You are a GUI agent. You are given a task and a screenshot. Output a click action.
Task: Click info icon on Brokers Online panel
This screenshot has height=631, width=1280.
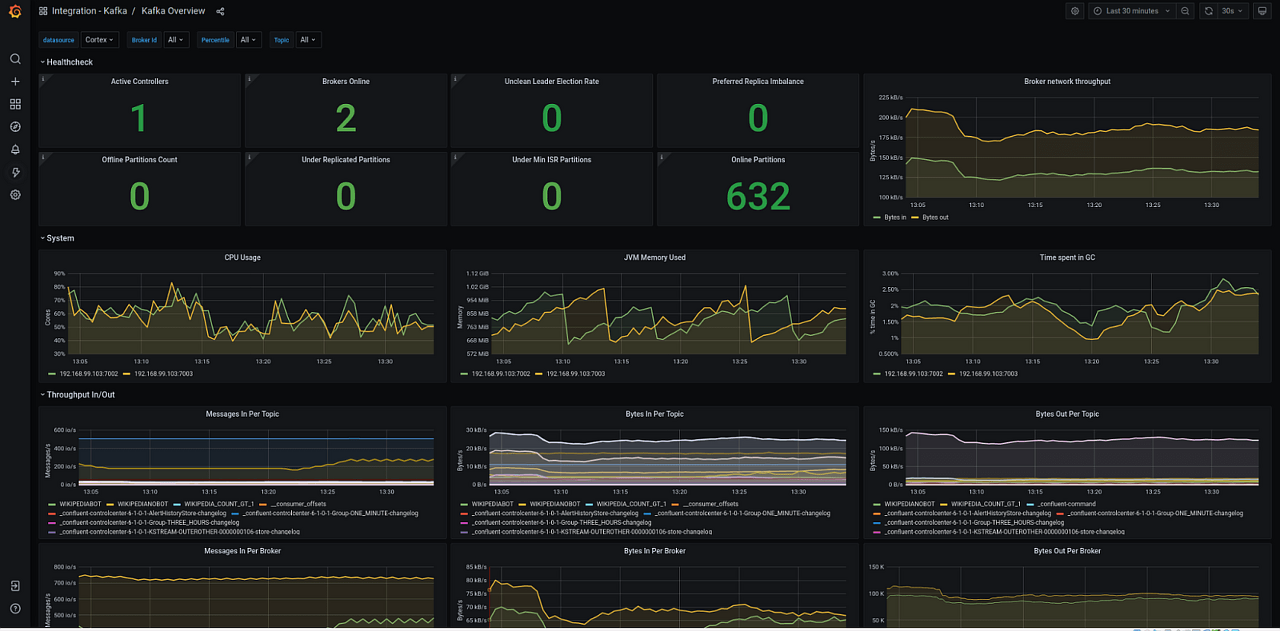pos(249,78)
